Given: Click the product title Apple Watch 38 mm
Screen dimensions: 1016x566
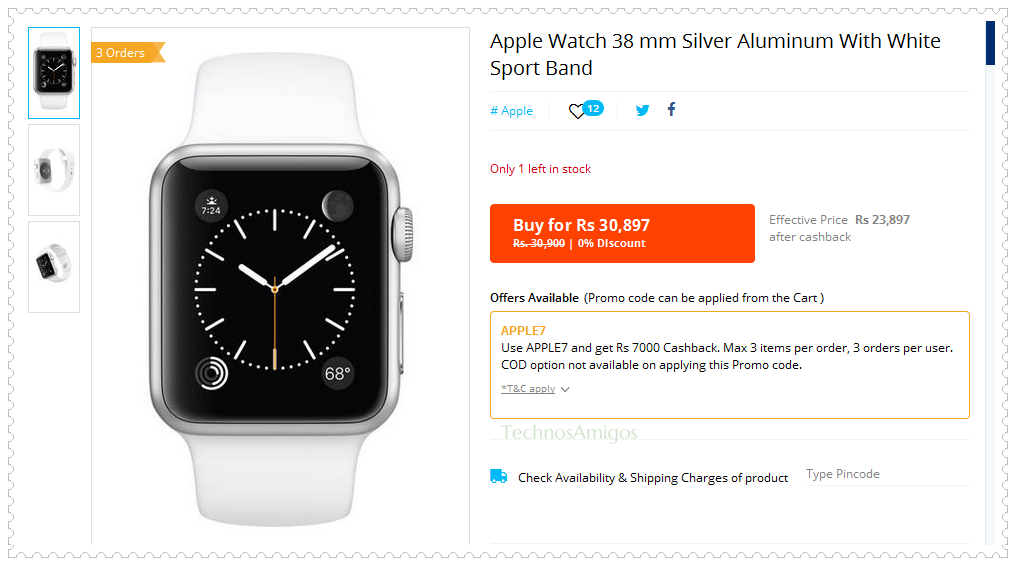Looking at the screenshot, I should click(715, 54).
